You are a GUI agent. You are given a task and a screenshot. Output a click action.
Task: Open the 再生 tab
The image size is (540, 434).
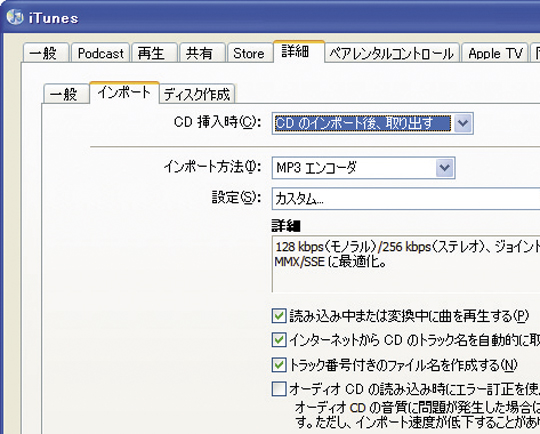pyautogui.click(x=155, y=53)
